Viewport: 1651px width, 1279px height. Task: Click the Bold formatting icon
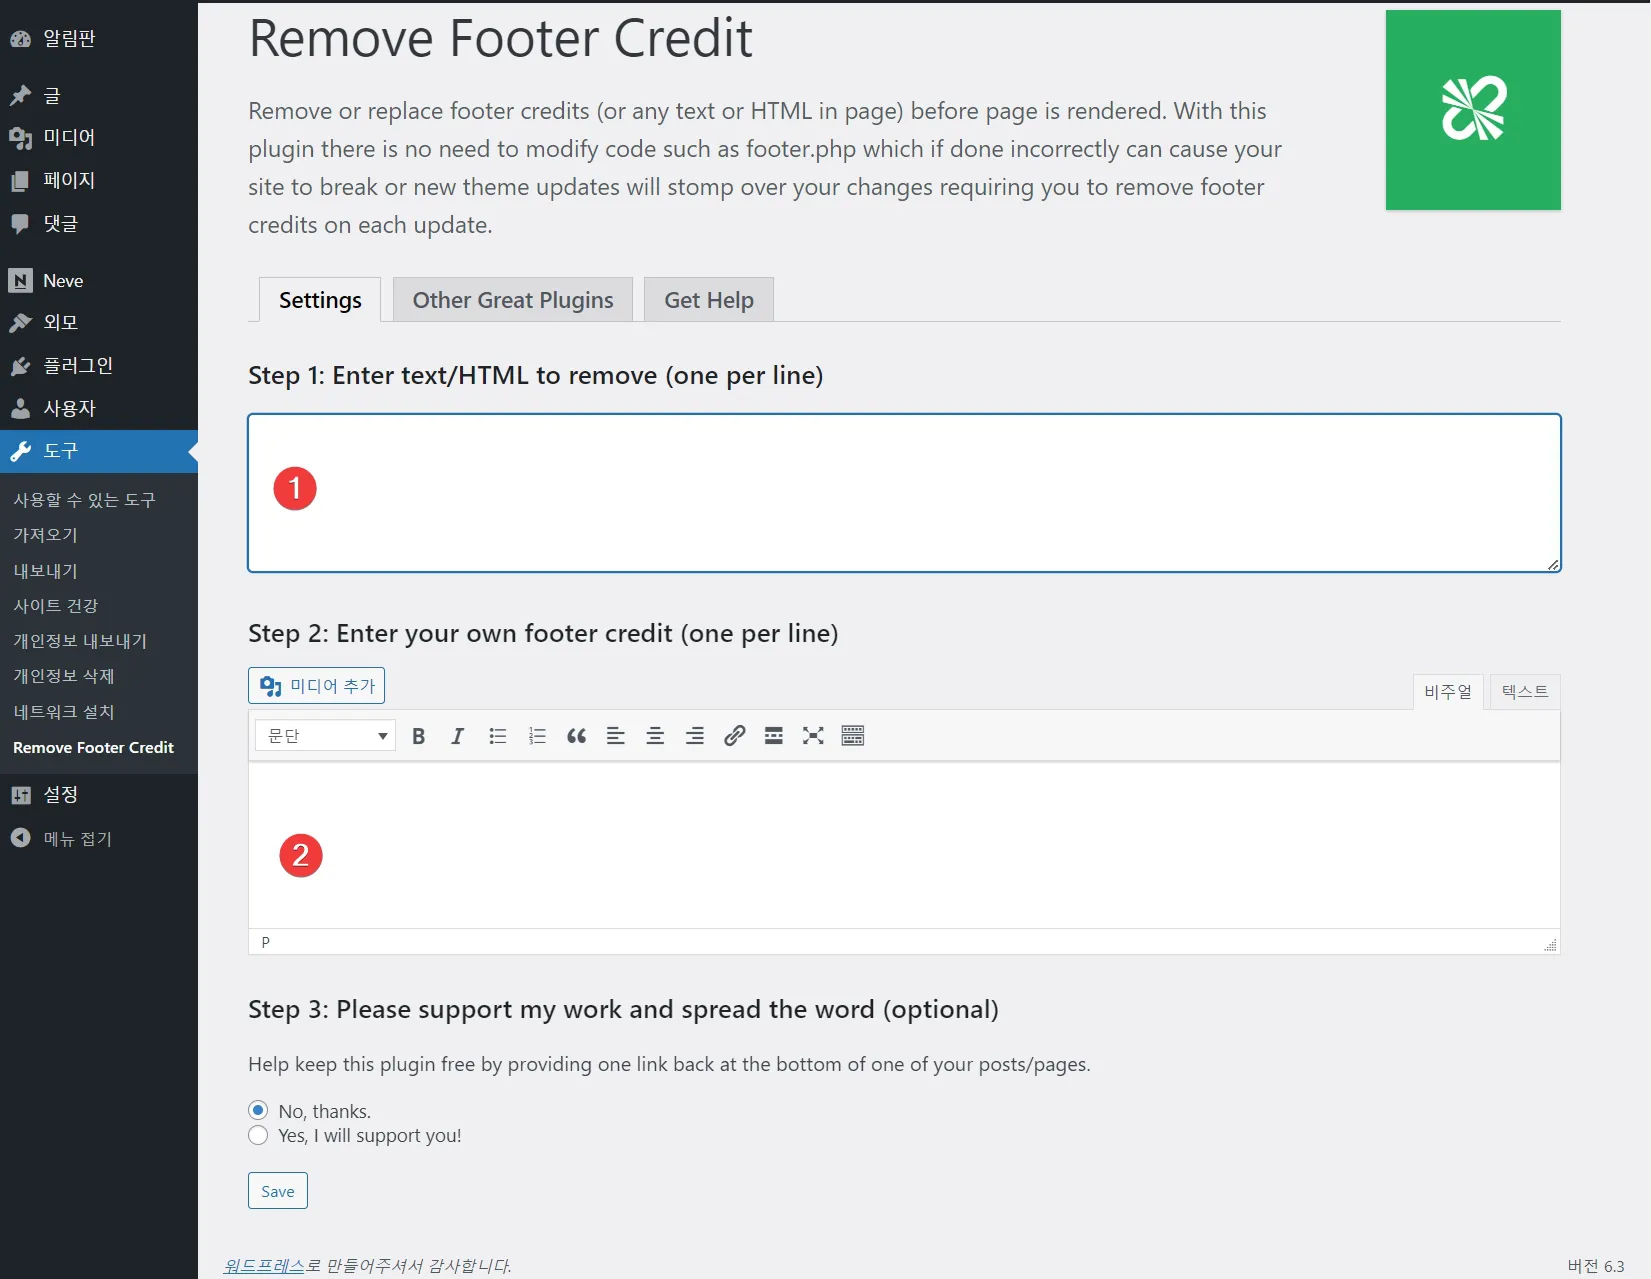pyautogui.click(x=419, y=736)
